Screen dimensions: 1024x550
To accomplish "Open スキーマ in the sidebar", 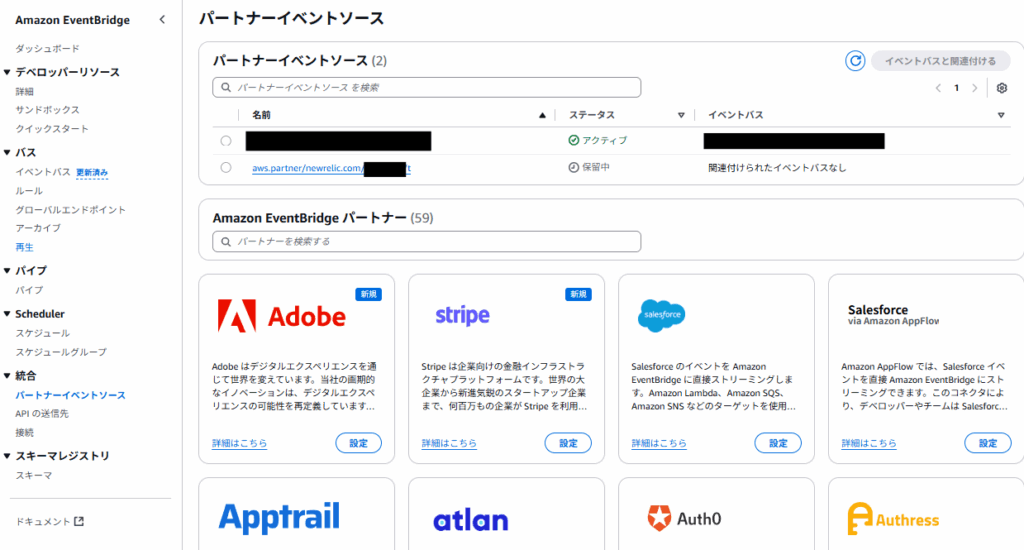I will (34, 476).
